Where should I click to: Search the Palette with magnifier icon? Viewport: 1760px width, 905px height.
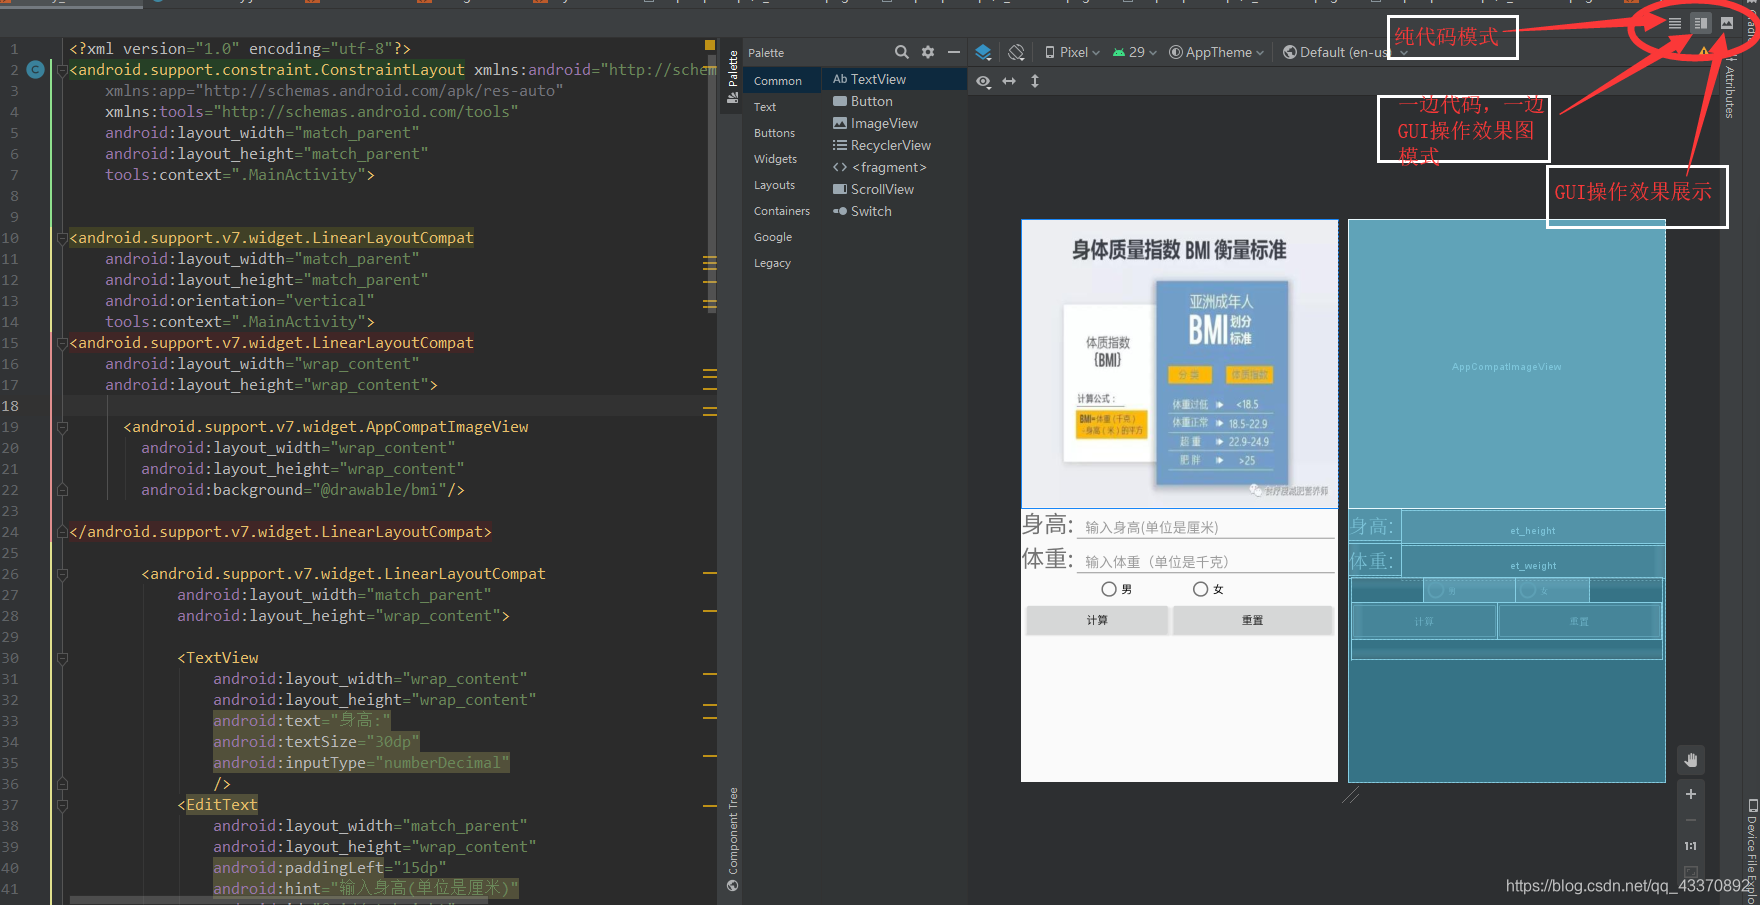pyautogui.click(x=902, y=52)
